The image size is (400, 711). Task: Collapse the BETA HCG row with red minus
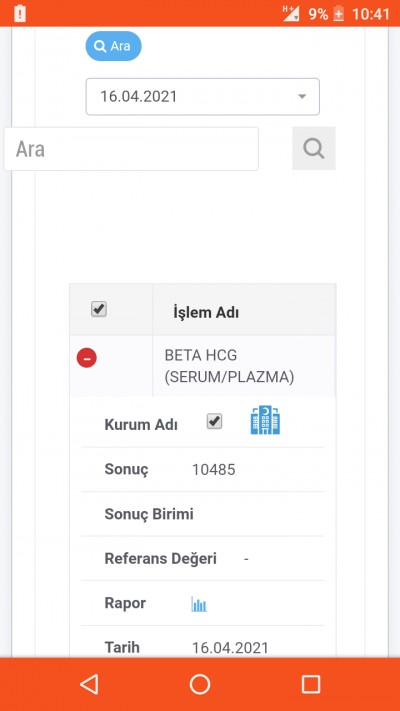(x=87, y=358)
